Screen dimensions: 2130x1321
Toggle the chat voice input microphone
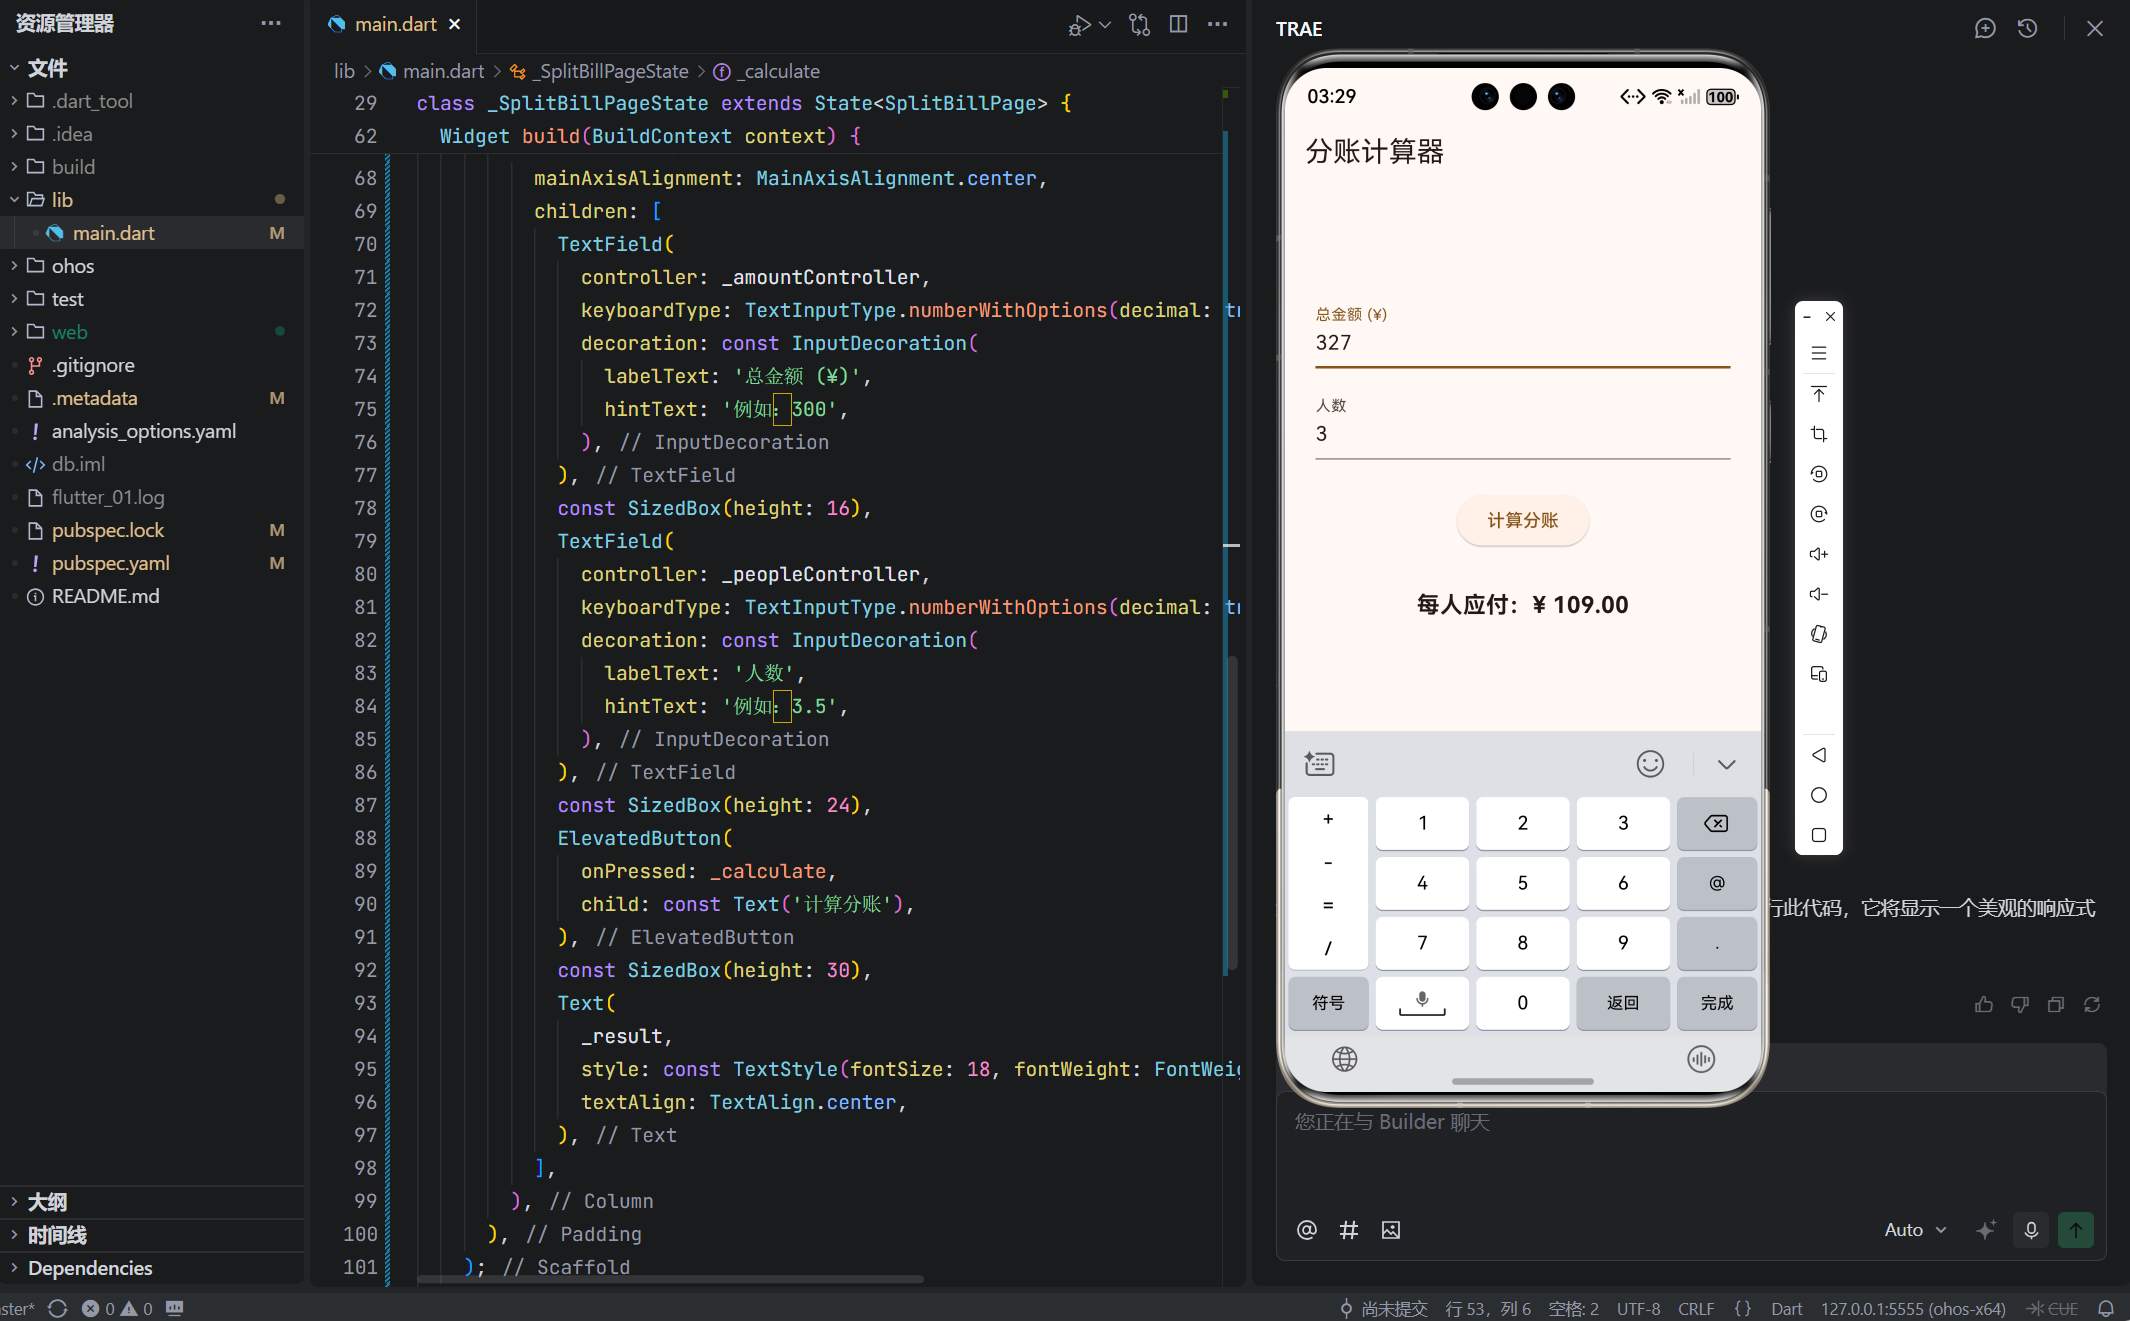coord(2031,1230)
